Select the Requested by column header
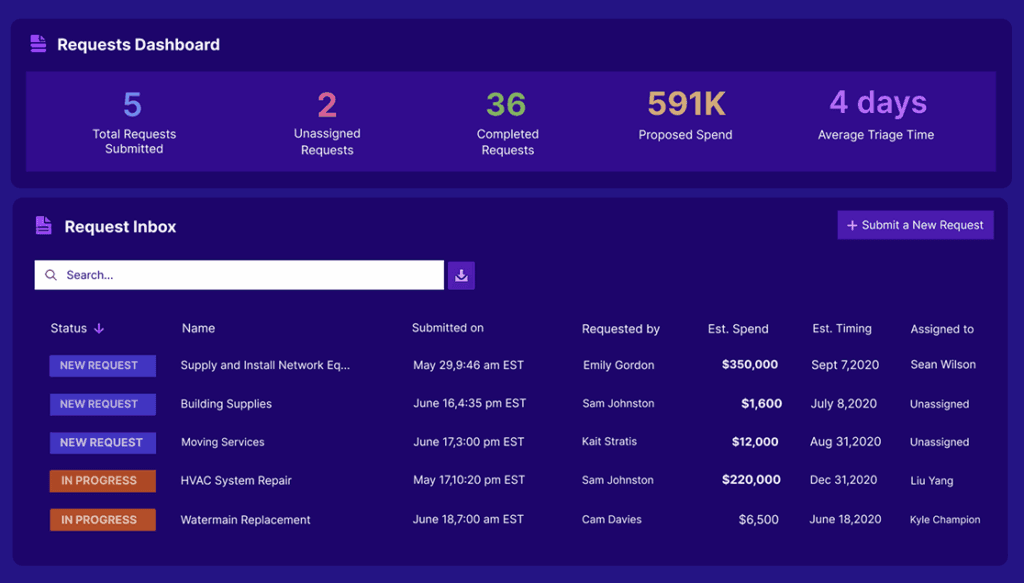This screenshot has height=583, width=1024. point(620,328)
